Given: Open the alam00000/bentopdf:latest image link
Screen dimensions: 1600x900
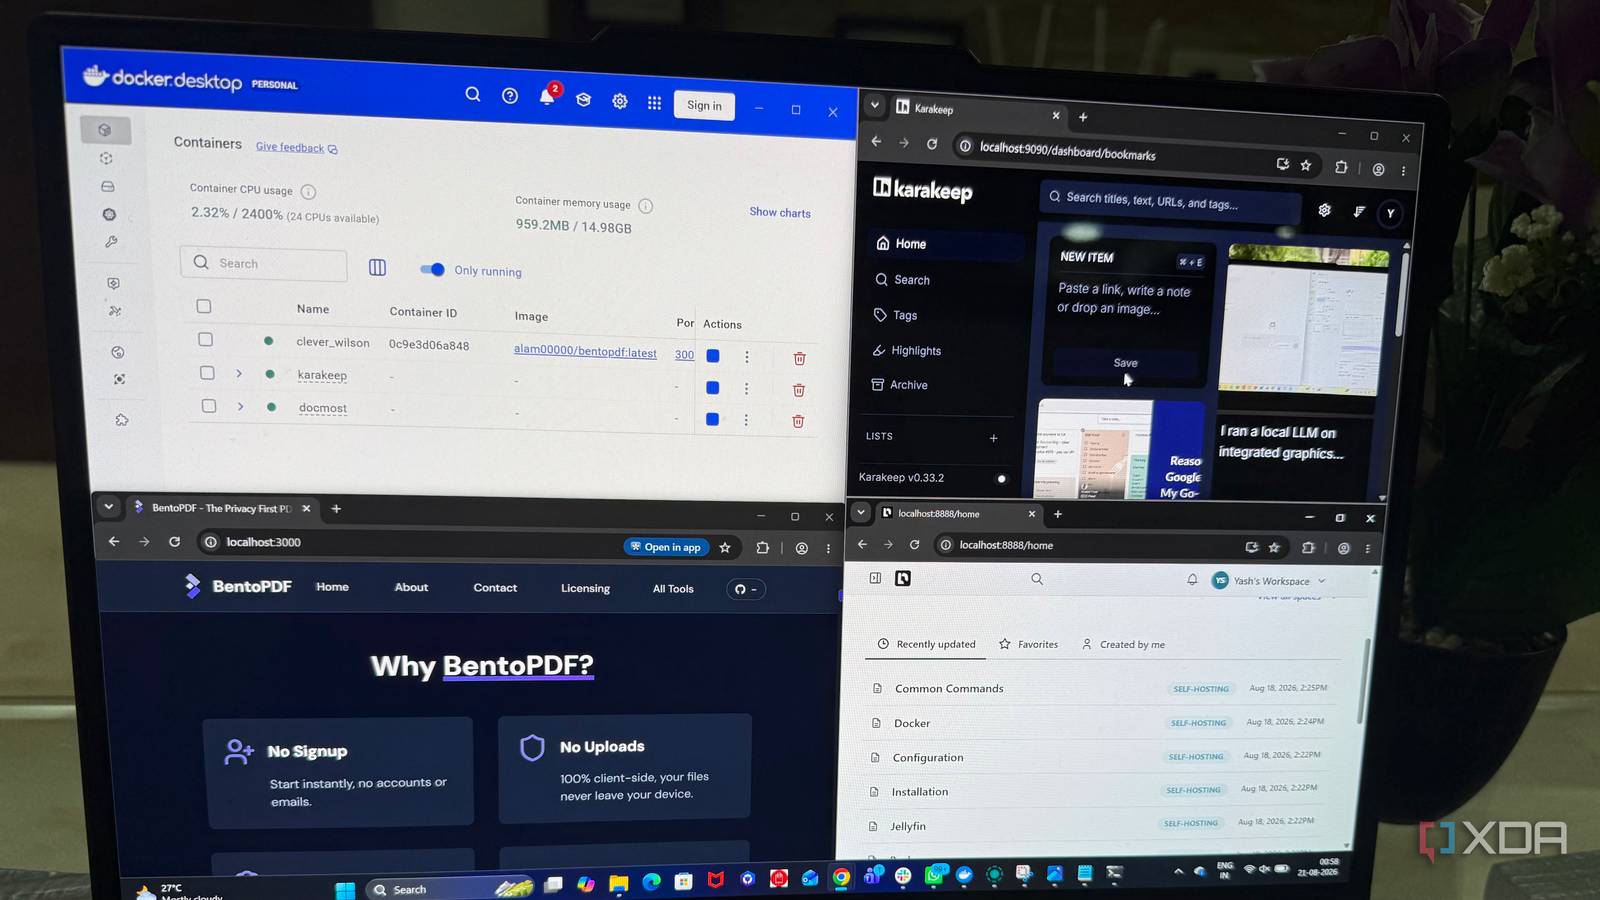Looking at the screenshot, I should pyautogui.click(x=585, y=351).
